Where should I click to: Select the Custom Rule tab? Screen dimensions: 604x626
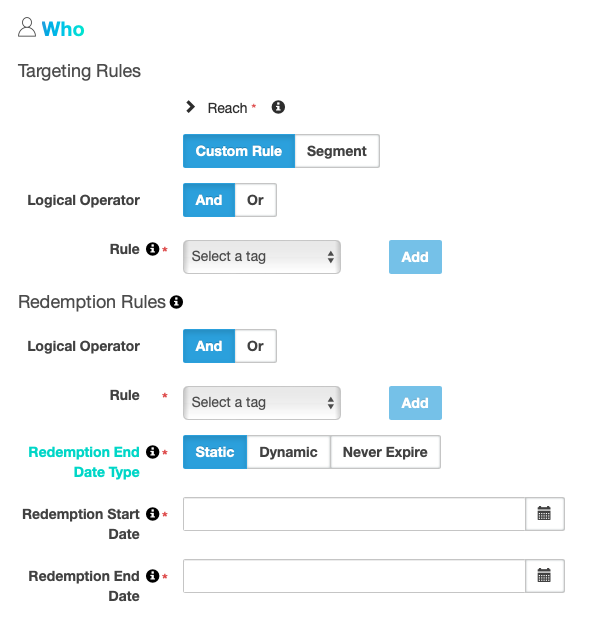click(x=239, y=151)
